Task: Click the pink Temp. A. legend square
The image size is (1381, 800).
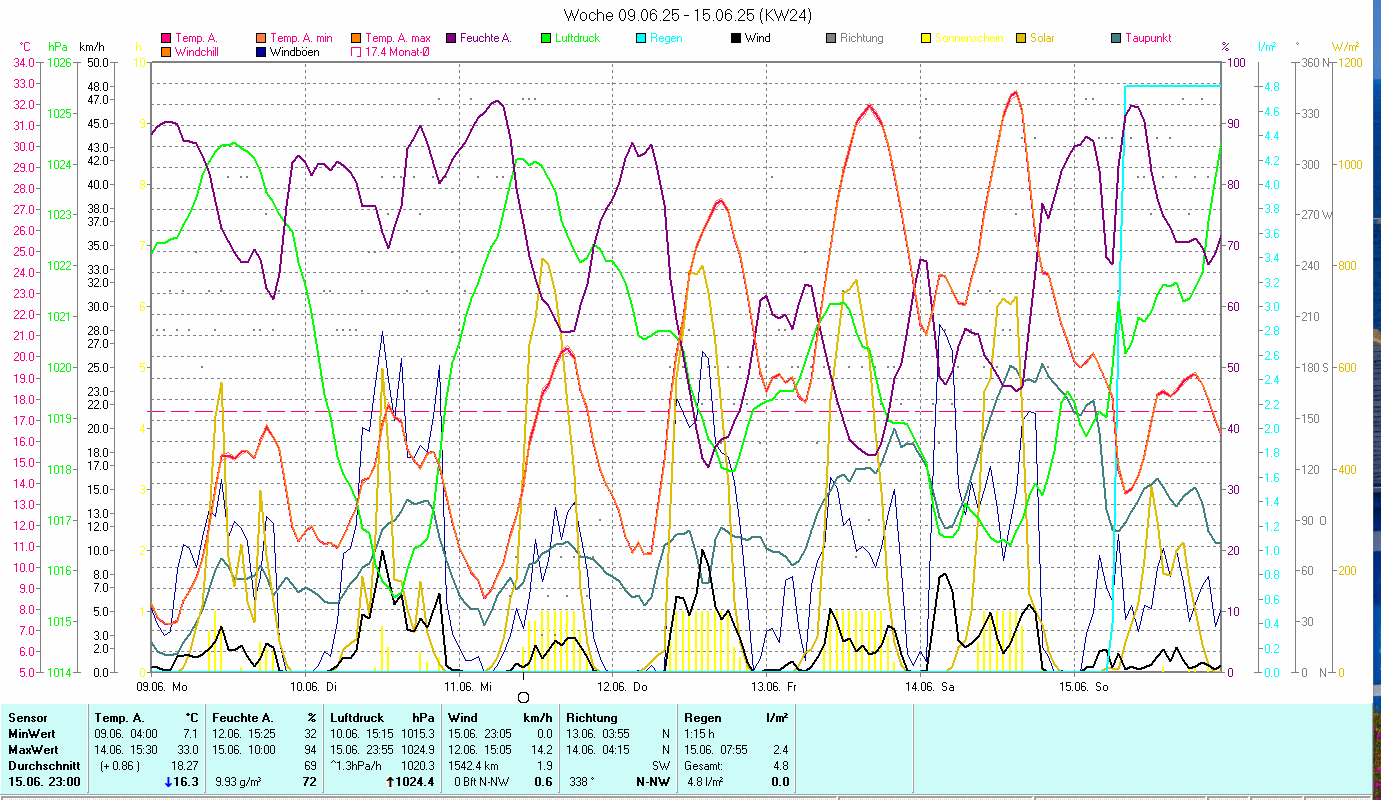Action: pyautogui.click(x=166, y=38)
